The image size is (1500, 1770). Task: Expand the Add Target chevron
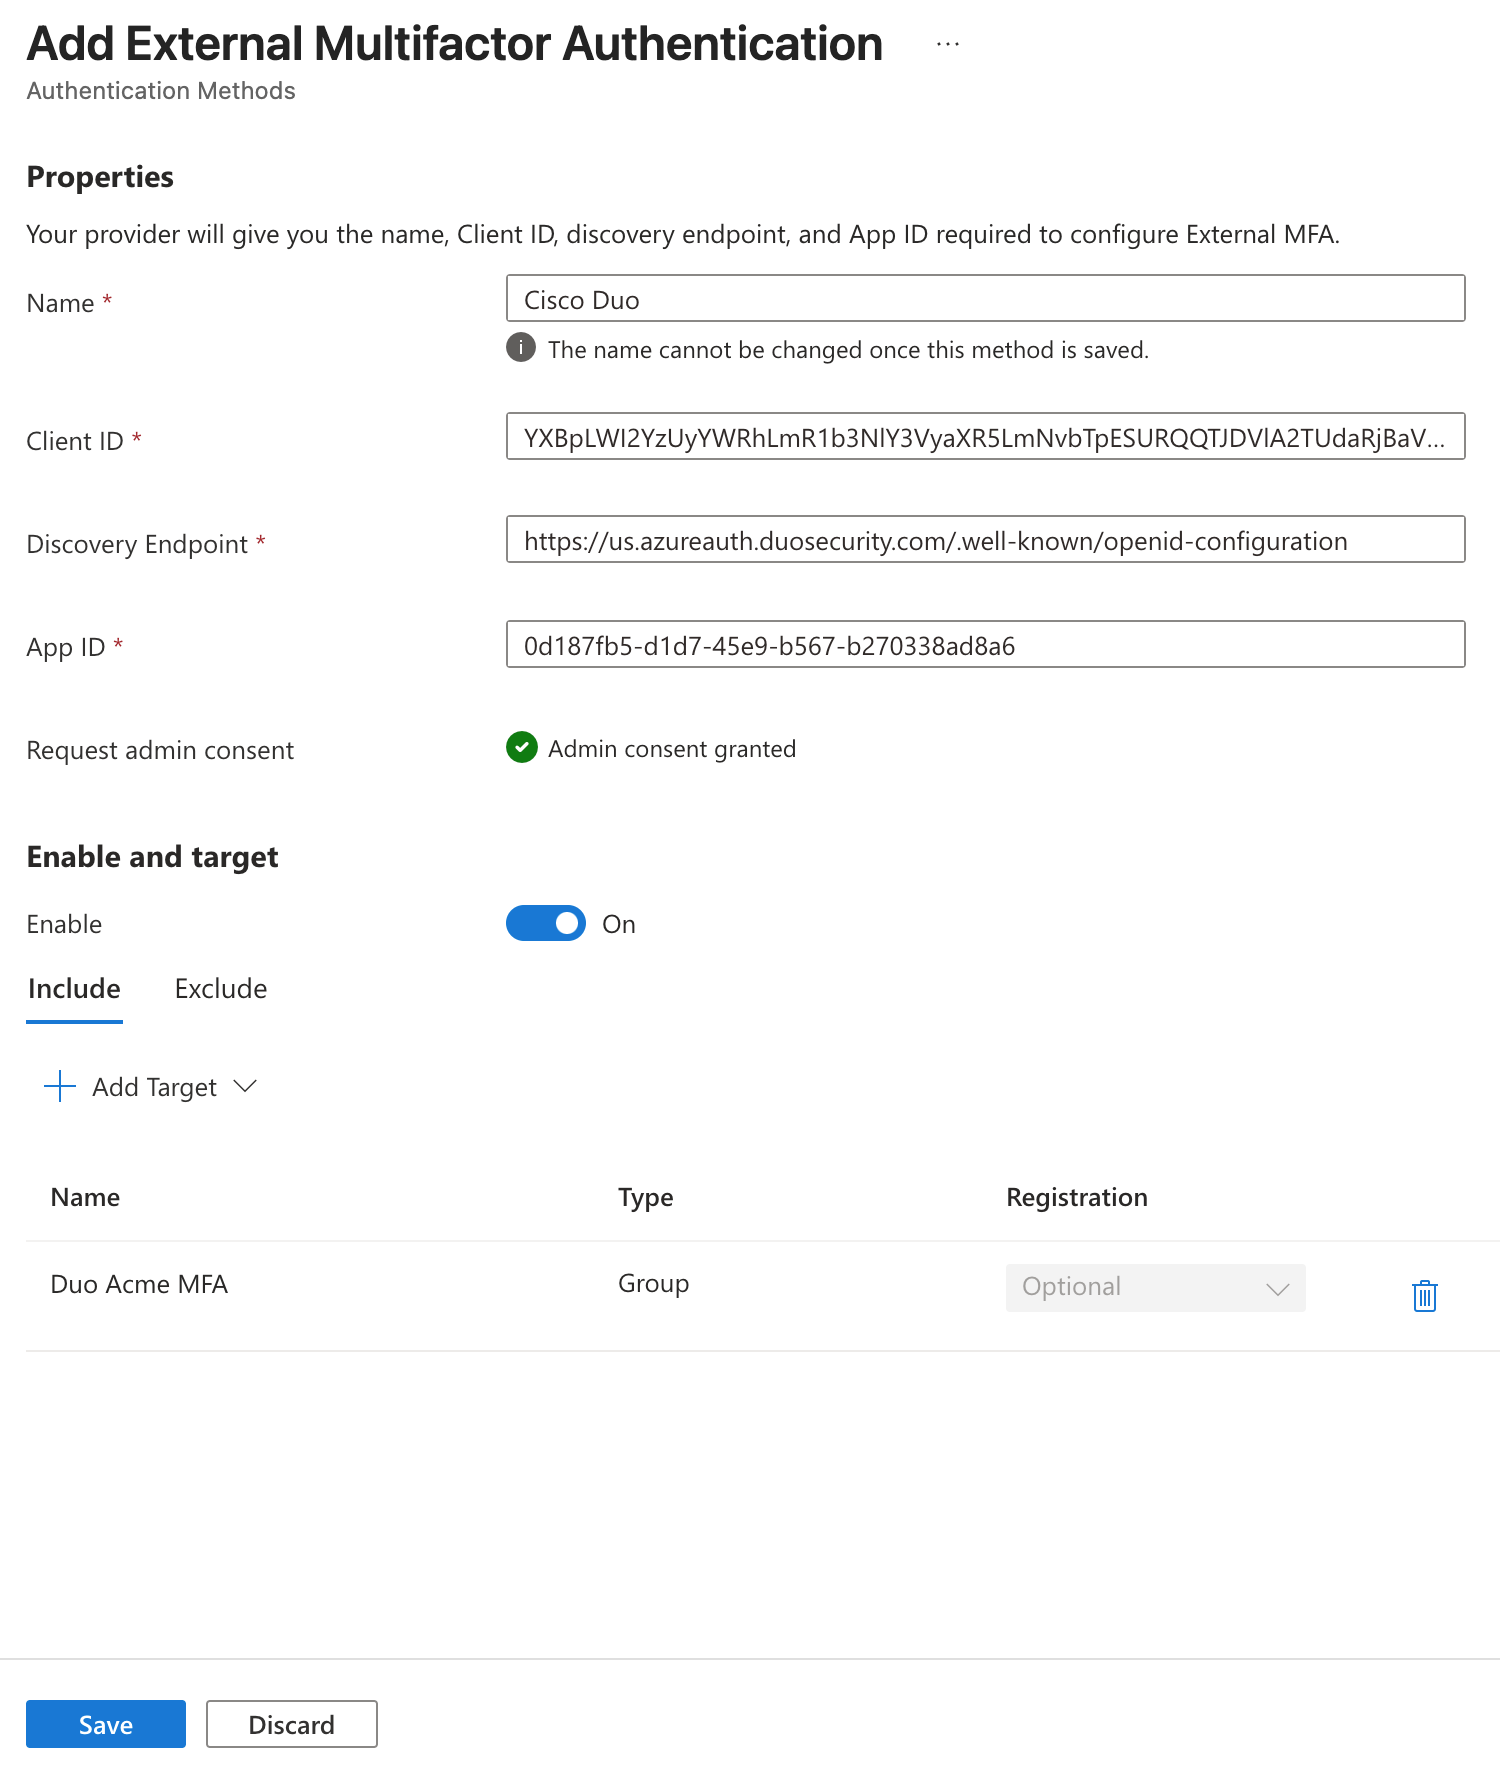(245, 1086)
